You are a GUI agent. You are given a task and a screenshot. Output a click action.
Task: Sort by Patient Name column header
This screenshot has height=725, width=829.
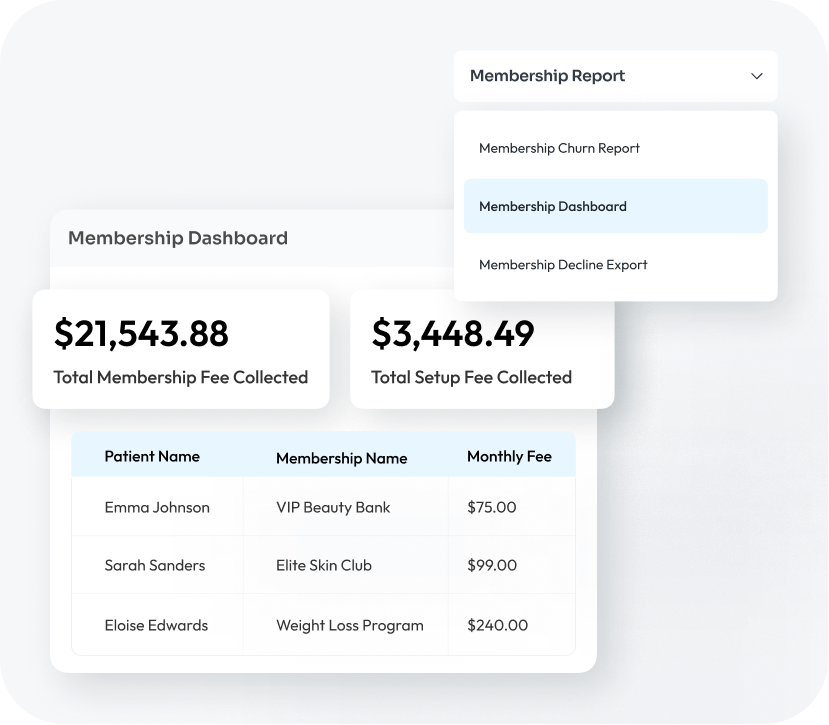pyautogui.click(x=152, y=456)
